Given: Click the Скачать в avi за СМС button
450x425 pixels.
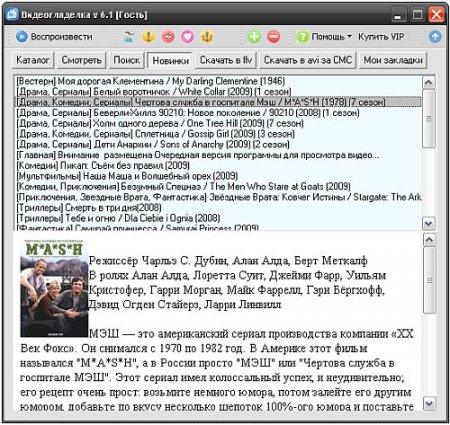Looking at the screenshot, I should click(x=308, y=60).
